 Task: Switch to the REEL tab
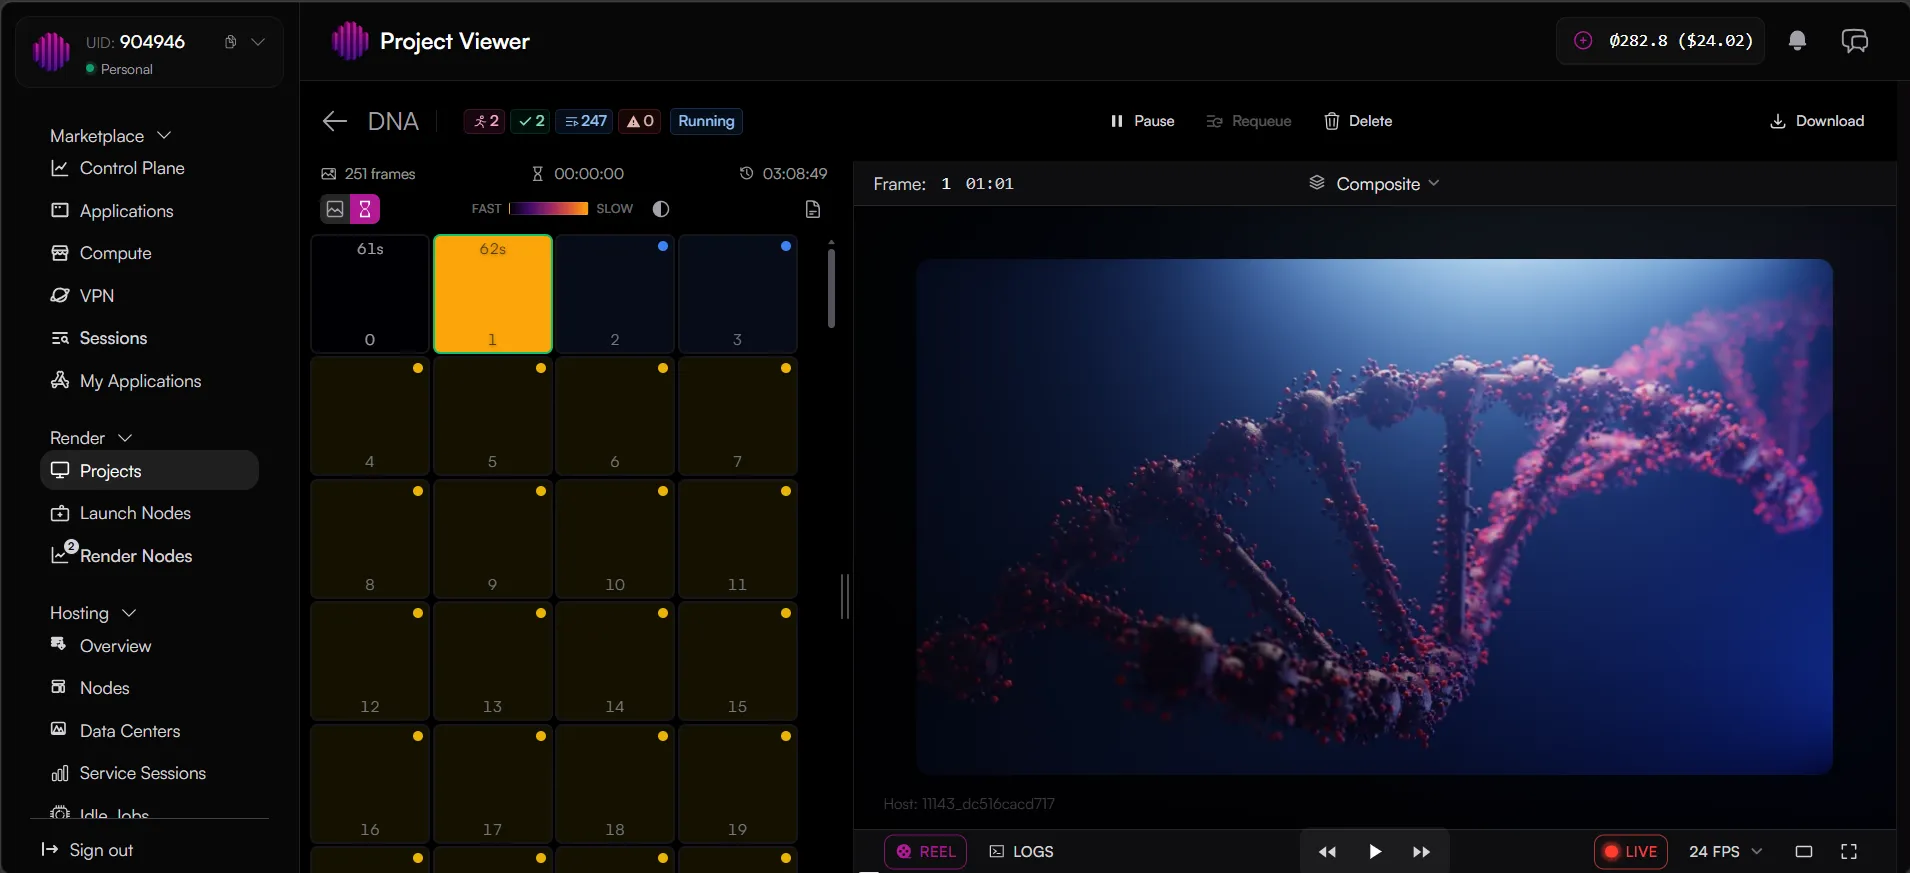[926, 852]
